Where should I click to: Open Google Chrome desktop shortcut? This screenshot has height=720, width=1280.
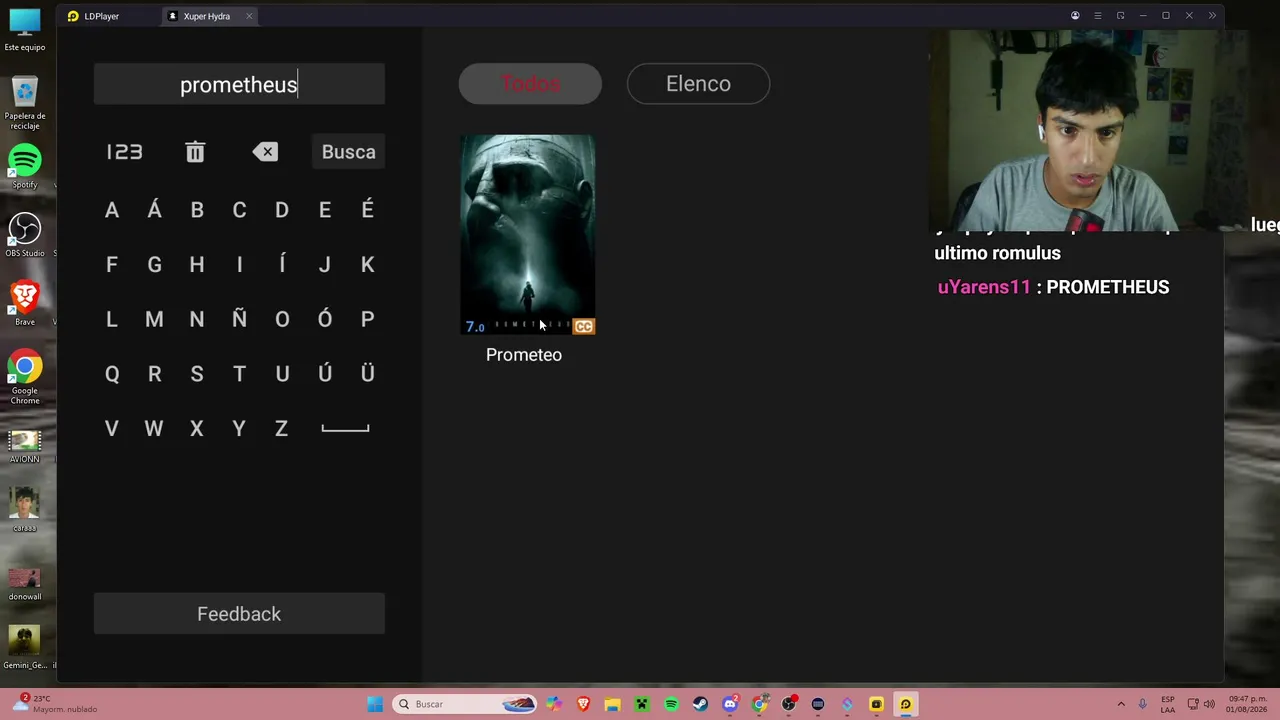25,378
